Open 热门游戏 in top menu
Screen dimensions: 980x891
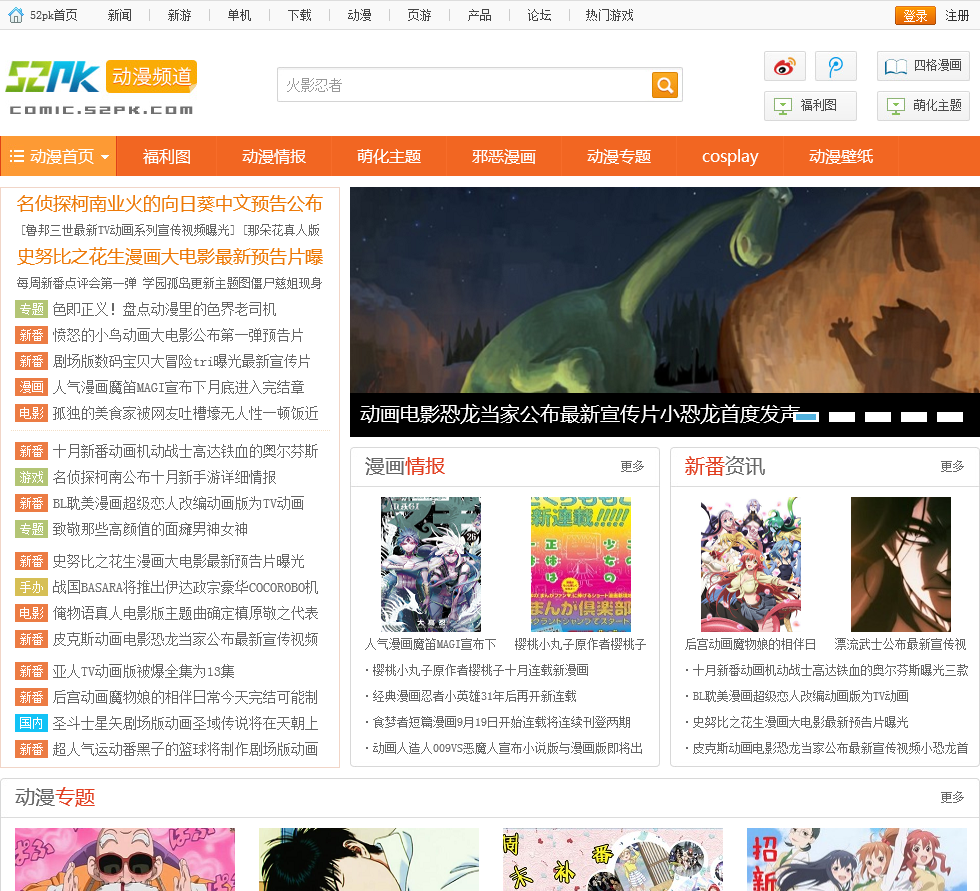[609, 15]
